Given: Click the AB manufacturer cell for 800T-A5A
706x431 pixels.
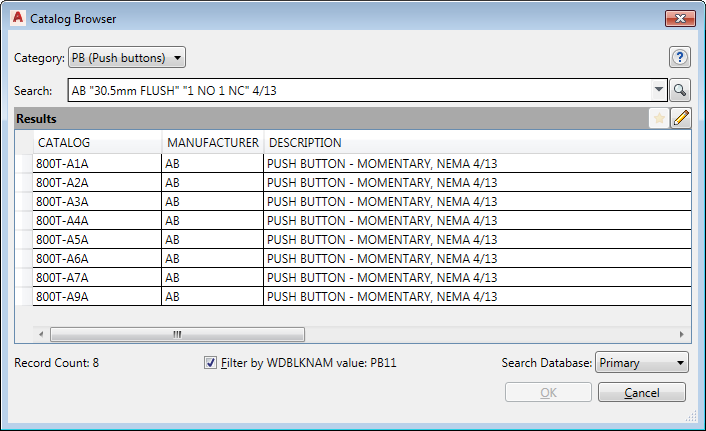Looking at the screenshot, I should [213, 240].
